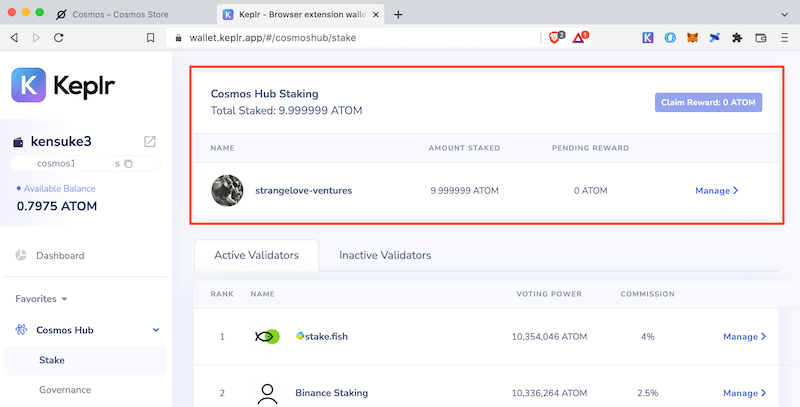Image resolution: width=800 pixels, height=407 pixels.
Task: Open the blue circle wallet extension icon
Action: click(670, 38)
